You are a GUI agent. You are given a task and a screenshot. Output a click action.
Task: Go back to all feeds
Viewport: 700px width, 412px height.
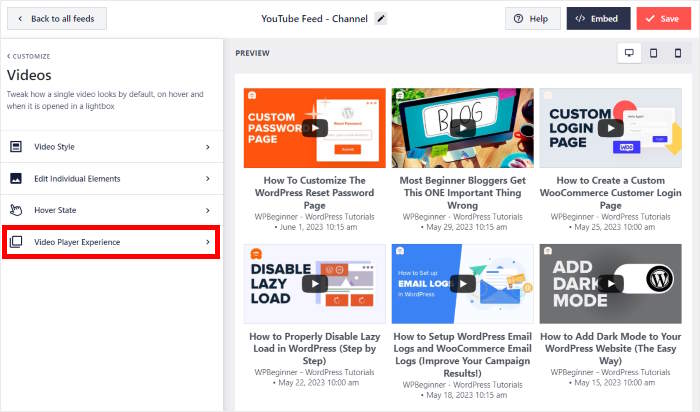(x=57, y=19)
